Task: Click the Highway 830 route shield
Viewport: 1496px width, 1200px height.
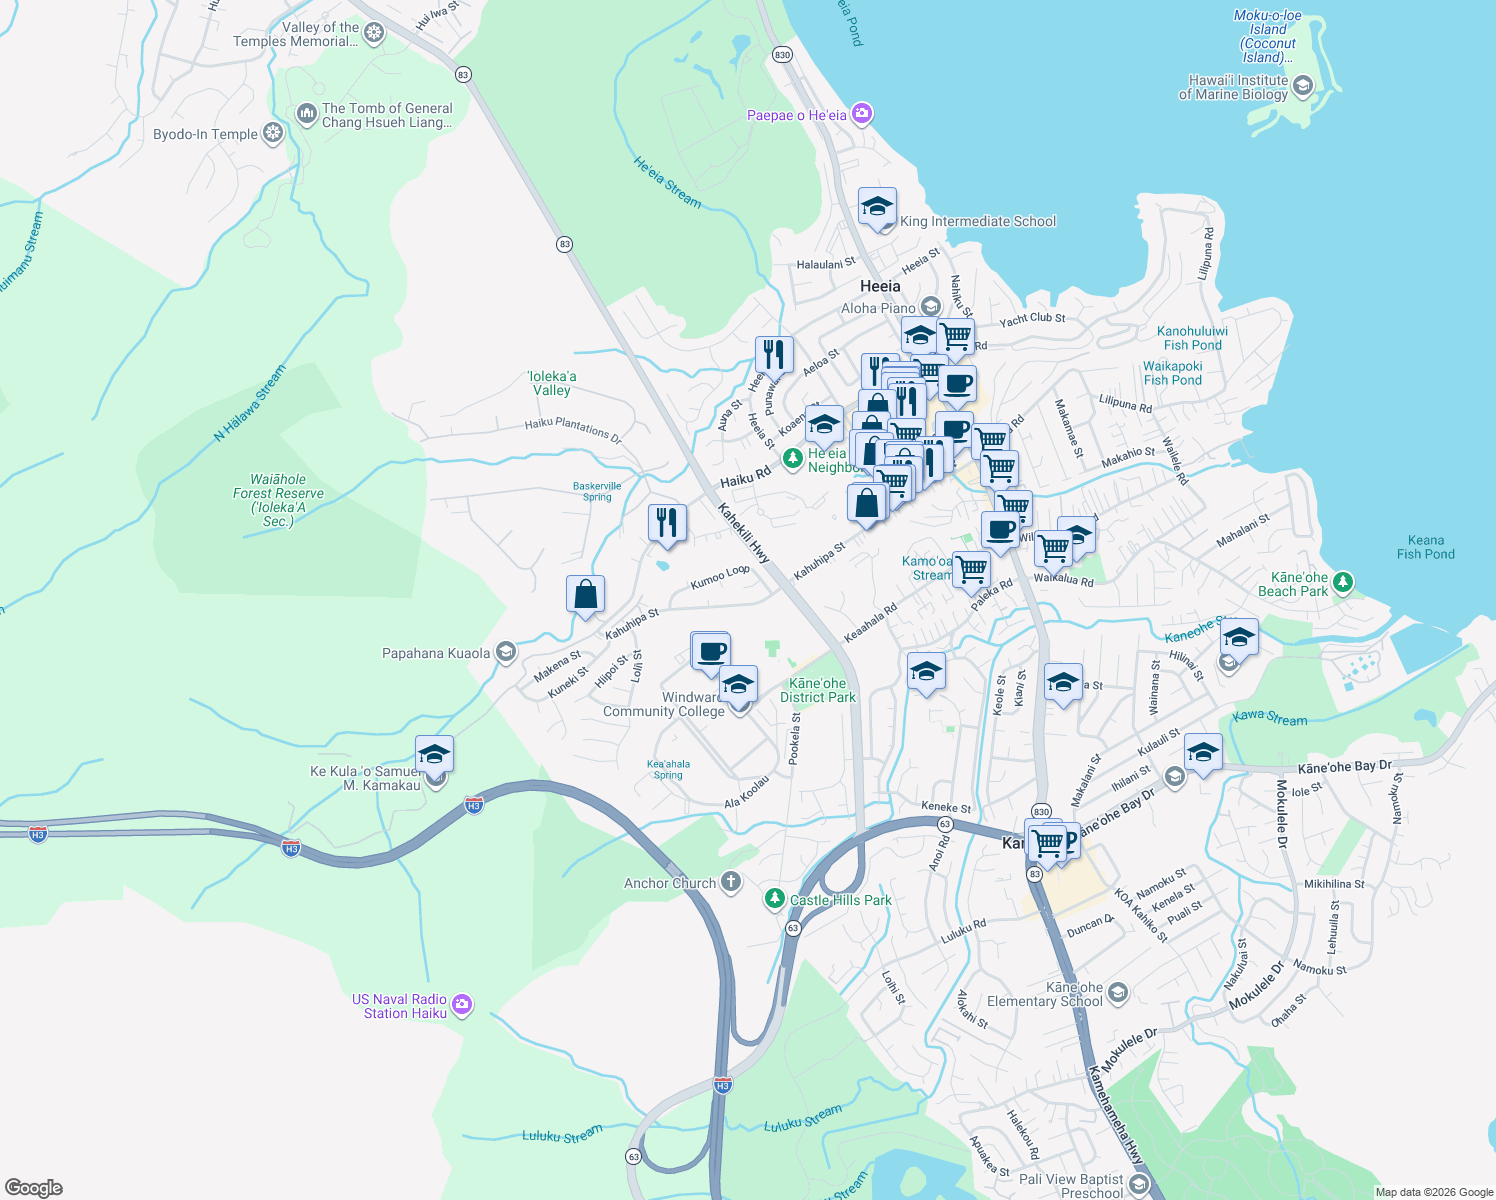Action: point(783,55)
